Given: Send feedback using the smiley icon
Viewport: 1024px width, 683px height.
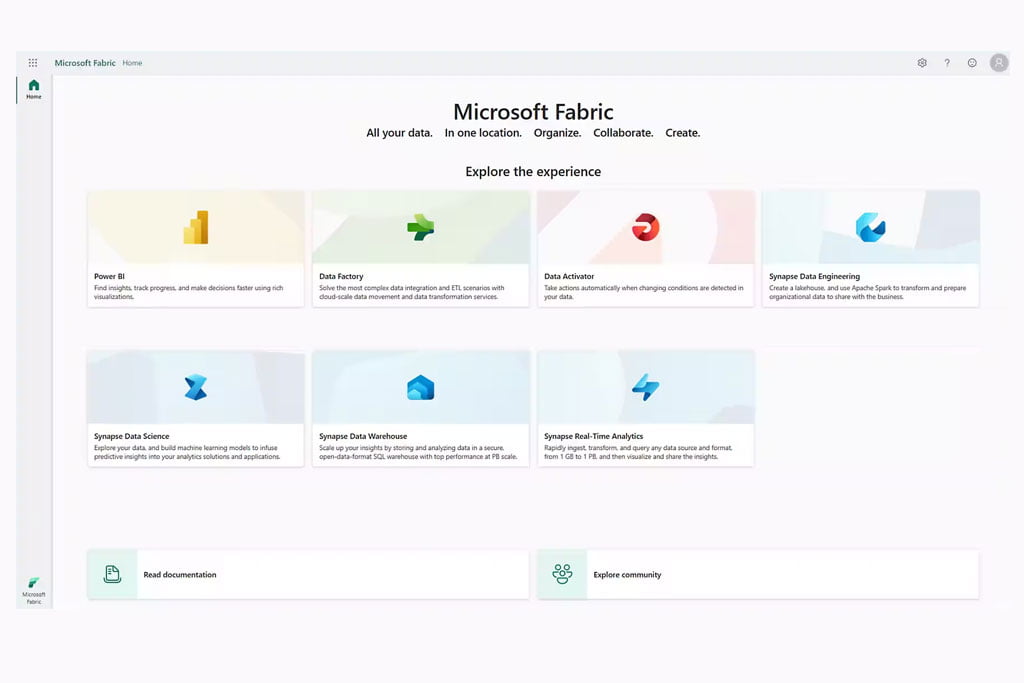Looking at the screenshot, I should coord(972,63).
